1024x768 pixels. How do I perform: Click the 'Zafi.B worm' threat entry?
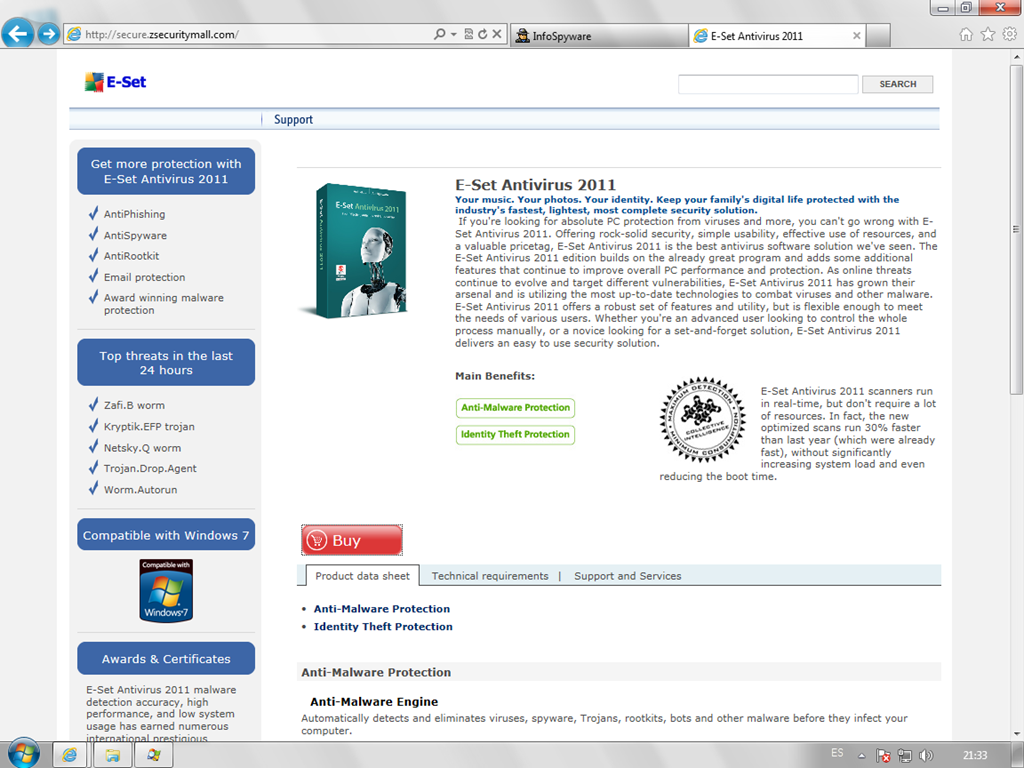point(134,406)
